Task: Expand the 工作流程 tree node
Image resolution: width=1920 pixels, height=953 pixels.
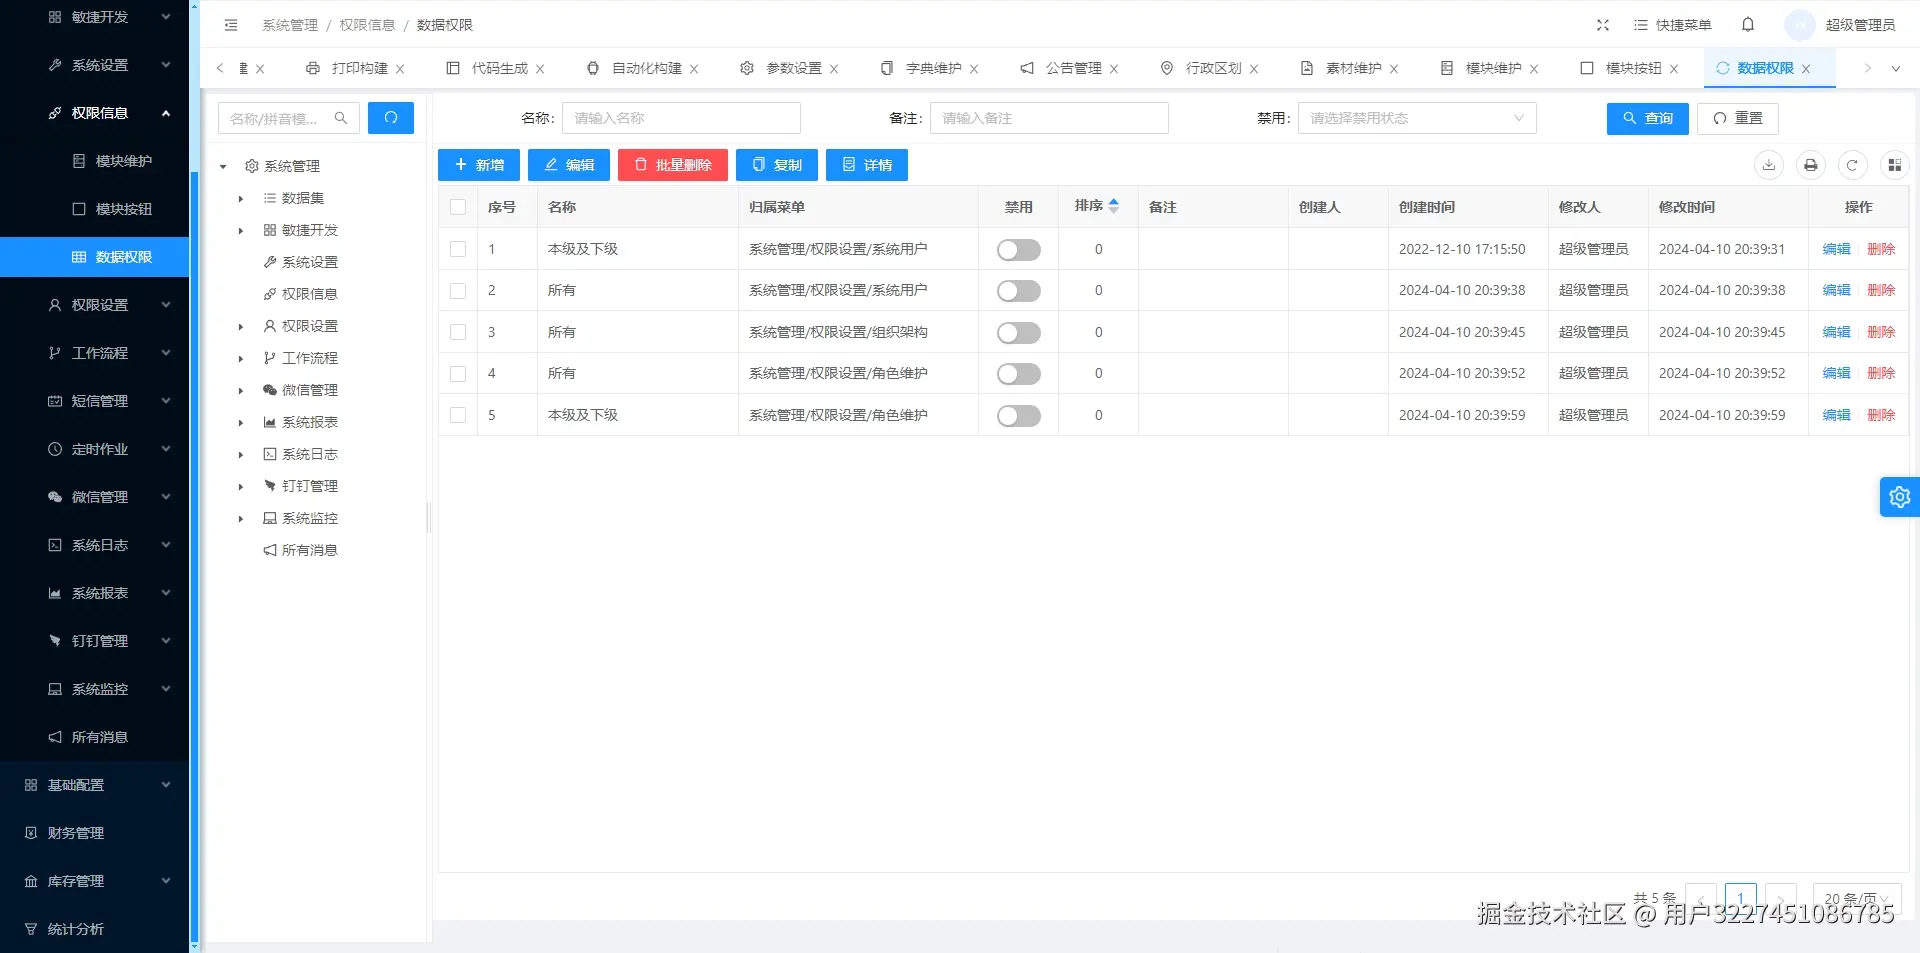Action: pyautogui.click(x=241, y=359)
